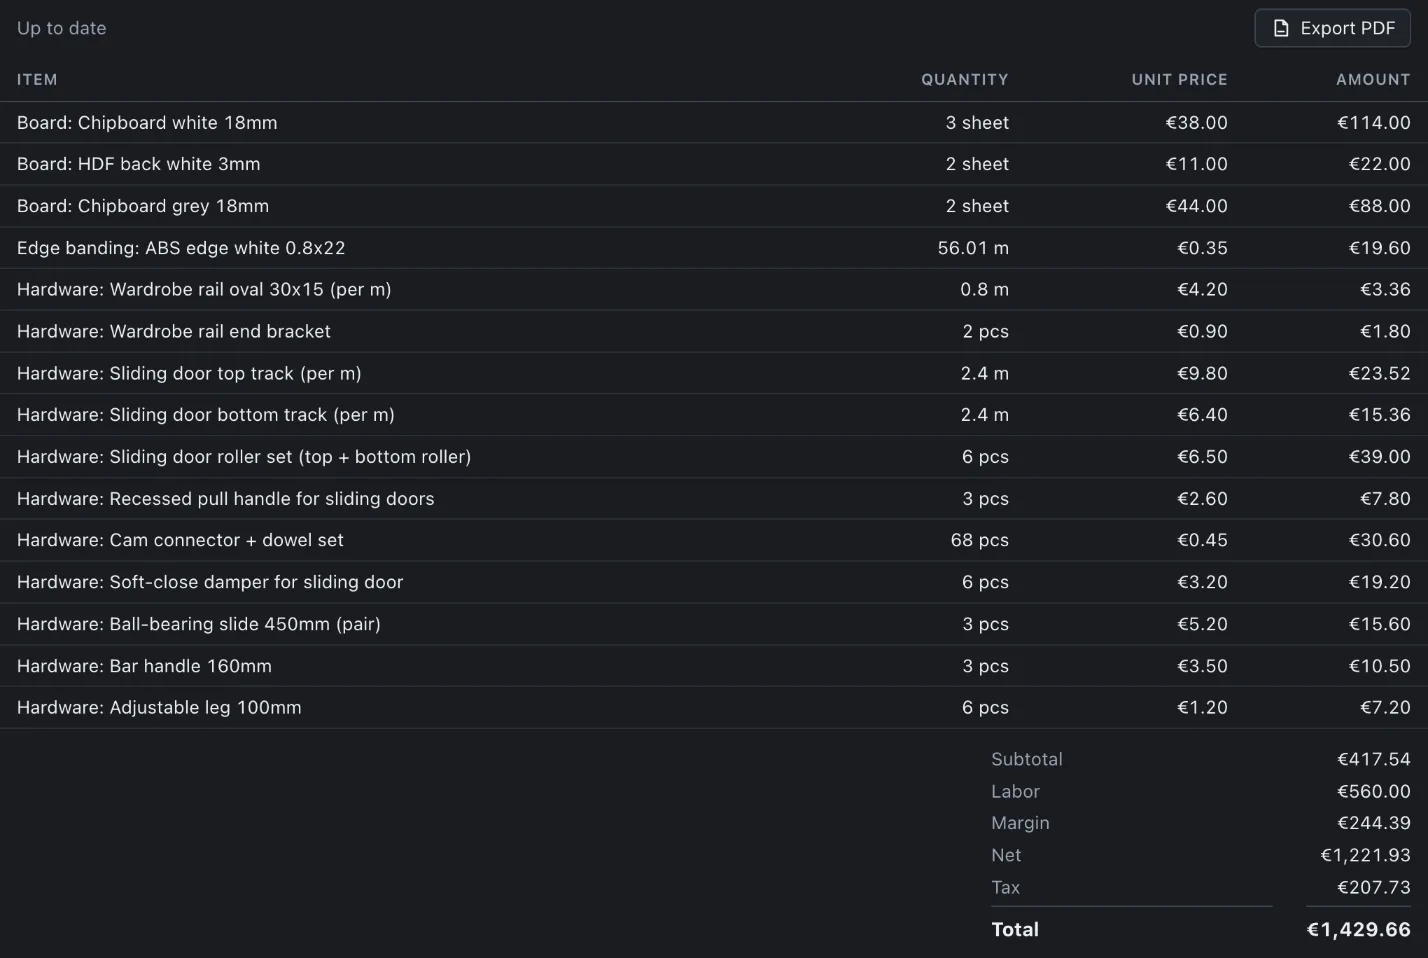Viewport: 1428px width, 958px height.
Task: Select 'Adjustable leg 100mm' item
Action: (x=159, y=707)
